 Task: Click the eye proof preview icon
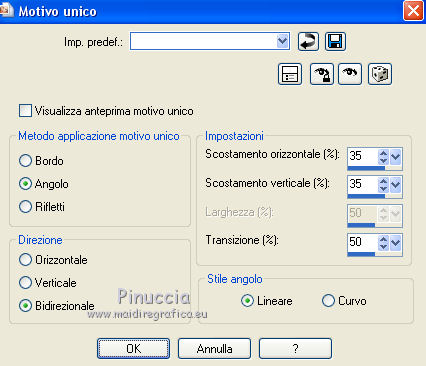(x=350, y=74)
